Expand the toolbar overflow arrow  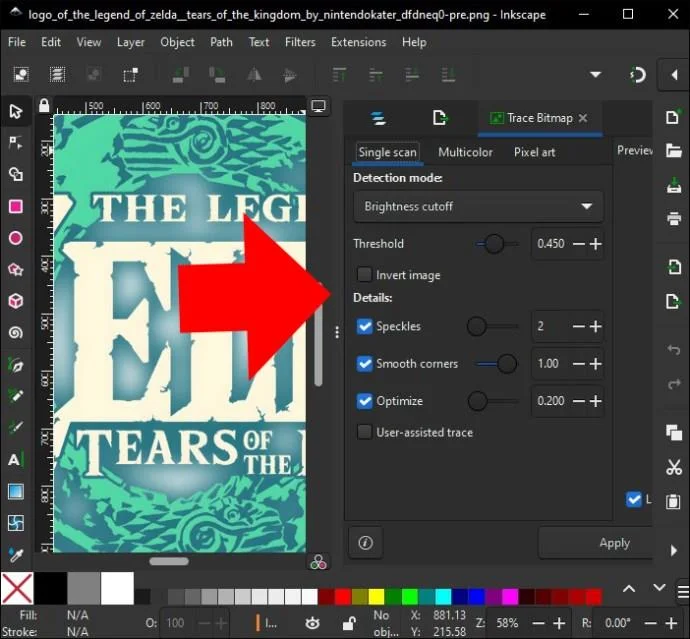point(595,74)
